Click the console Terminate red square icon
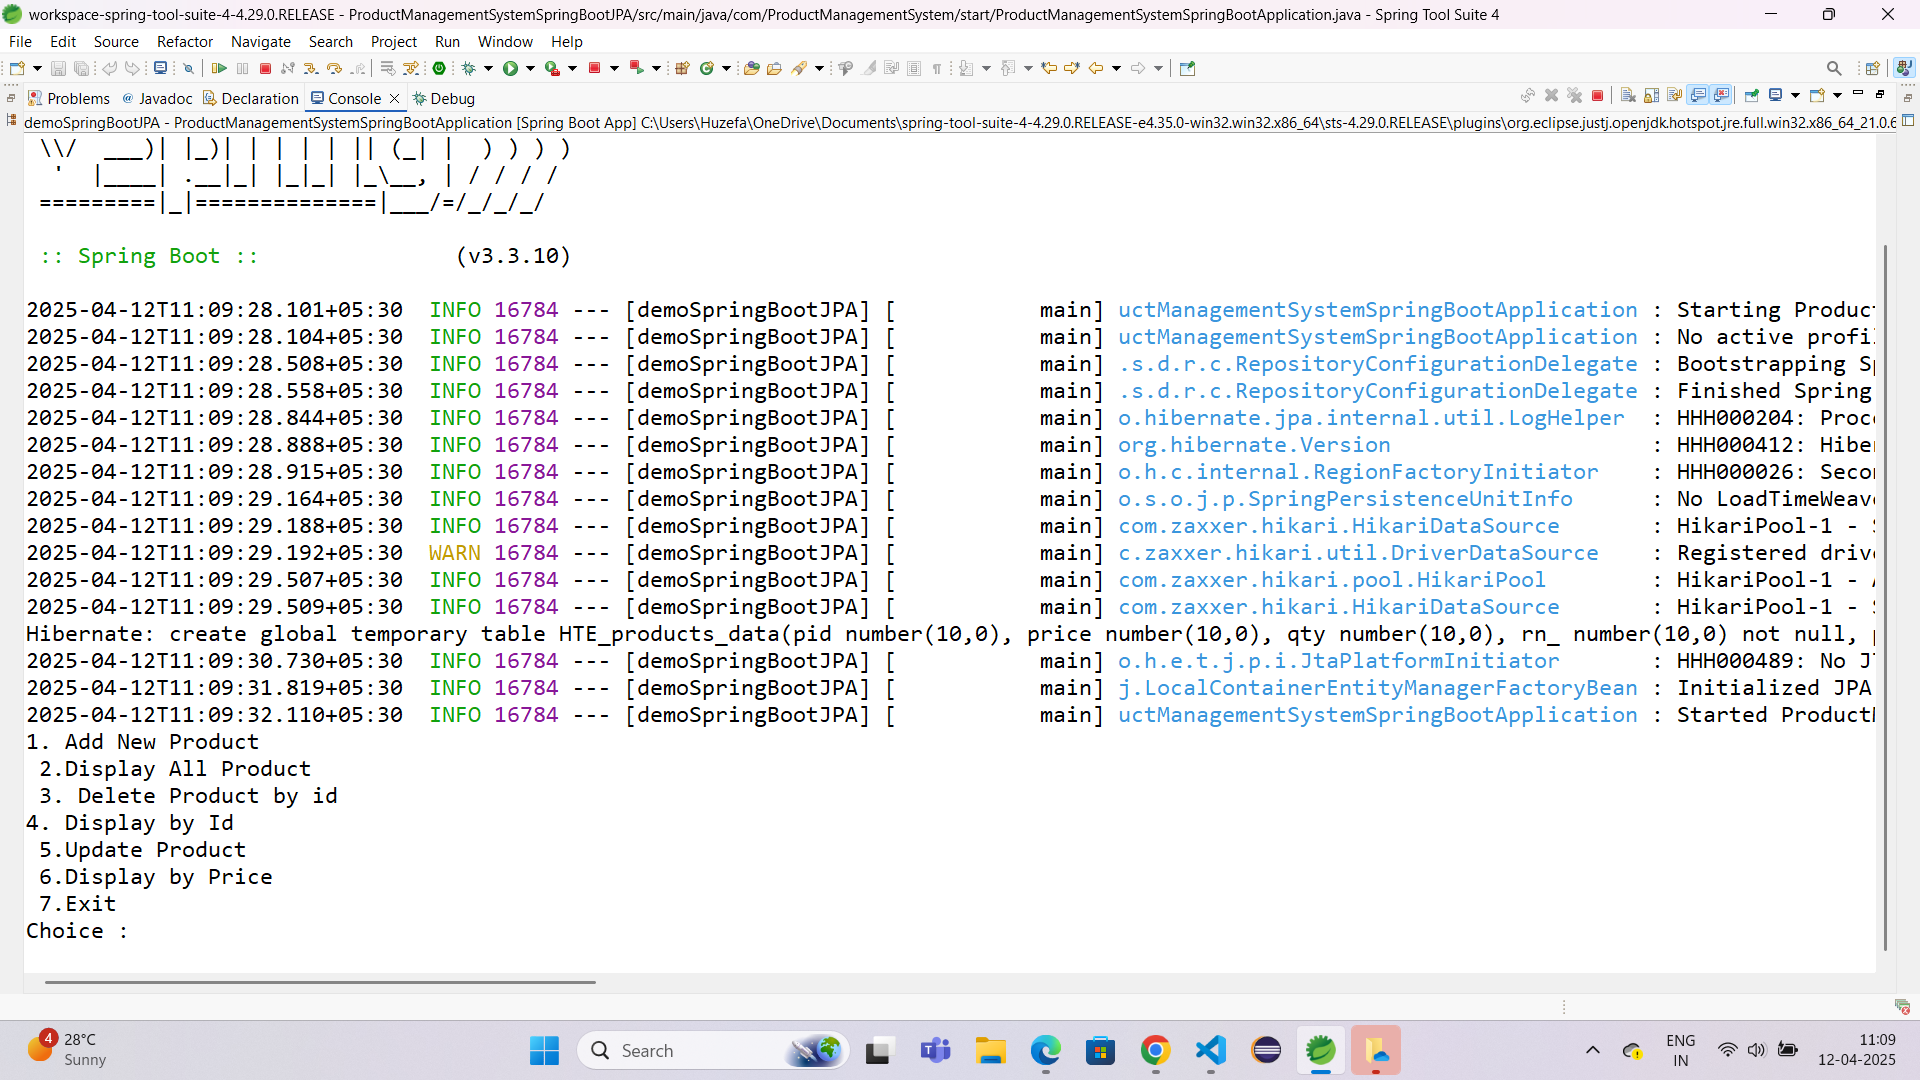Image resolution: width=1920 pixels, height=1080 pixels. pos(1598,96)
